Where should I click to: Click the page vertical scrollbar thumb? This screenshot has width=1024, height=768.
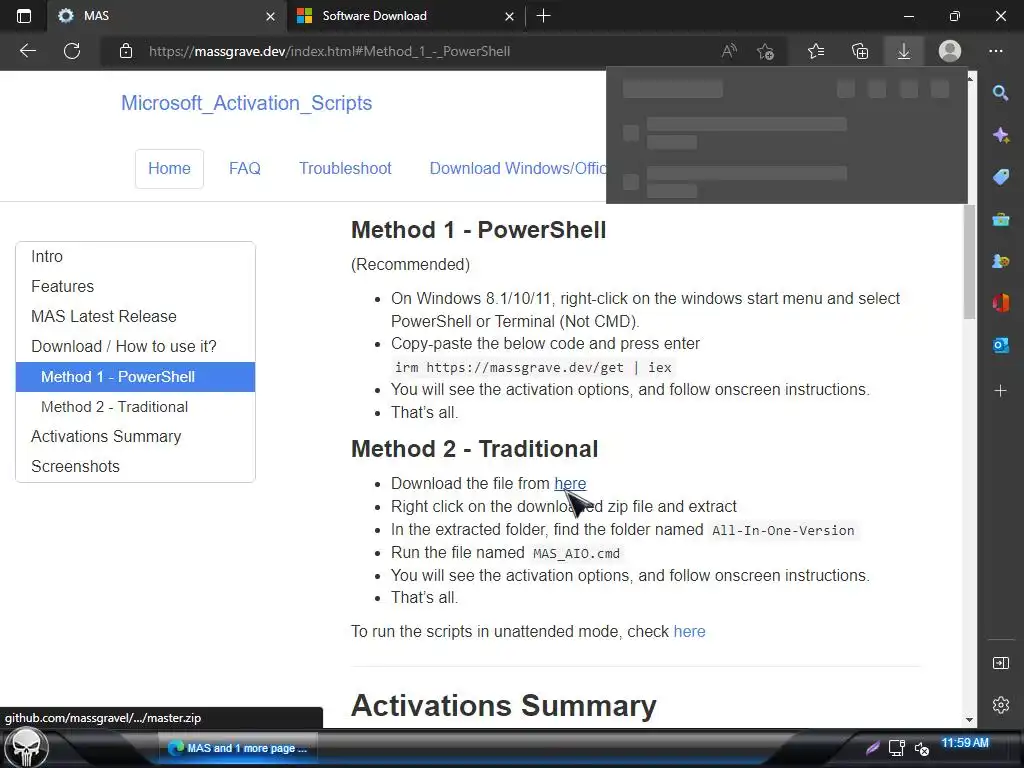[969, 261]
